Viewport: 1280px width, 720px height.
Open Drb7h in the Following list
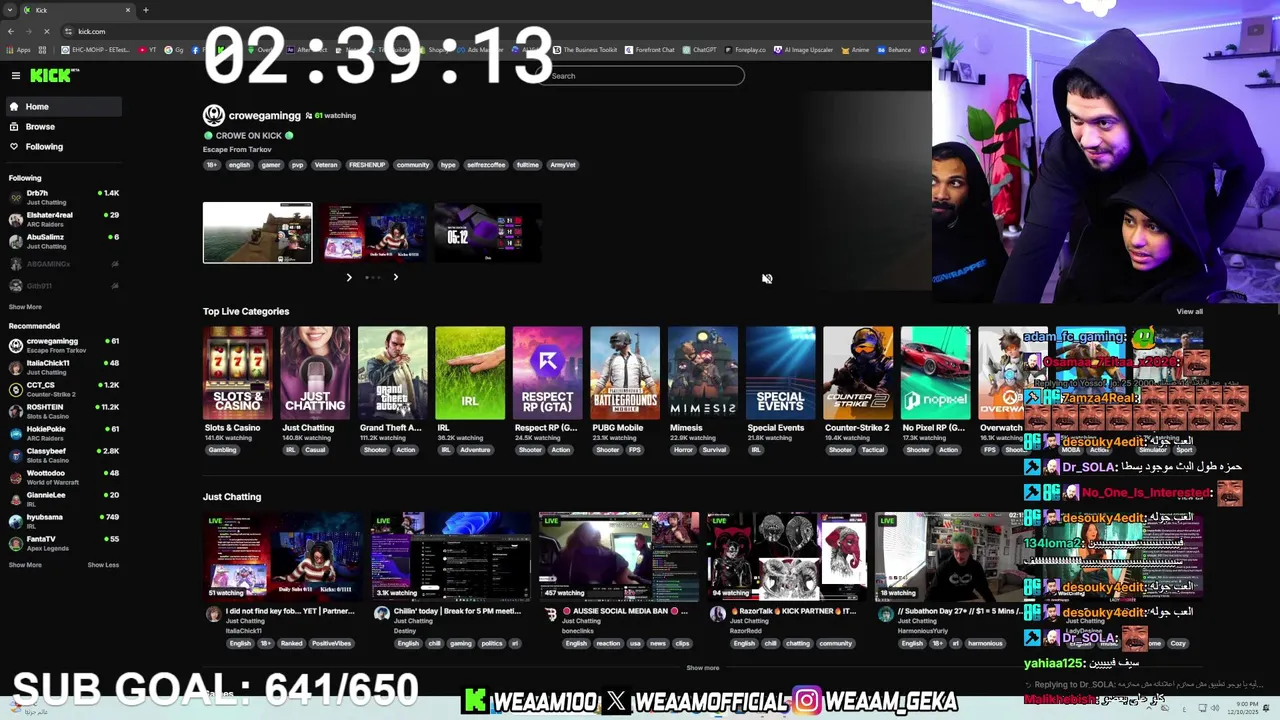point(63,197)
